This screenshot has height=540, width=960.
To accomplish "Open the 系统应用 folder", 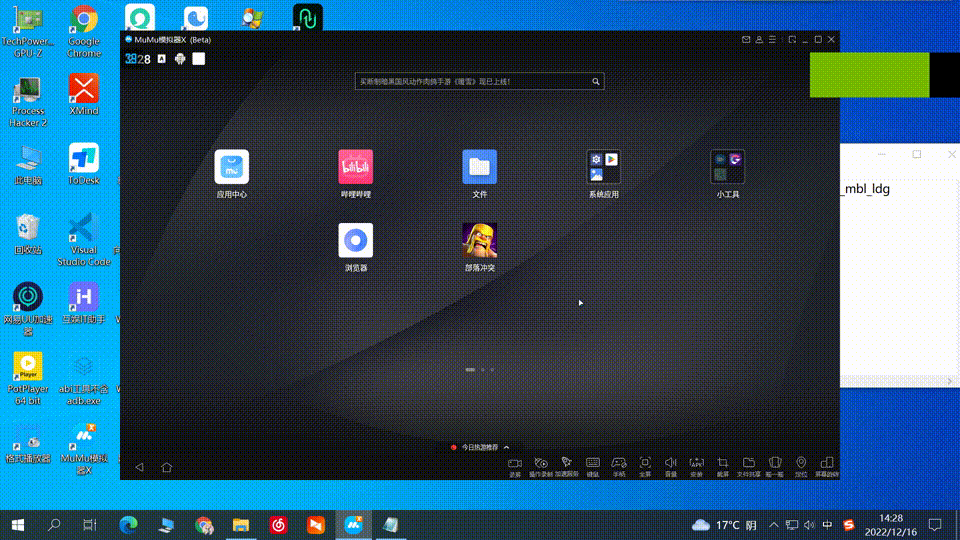I will [x=604, y=167].
